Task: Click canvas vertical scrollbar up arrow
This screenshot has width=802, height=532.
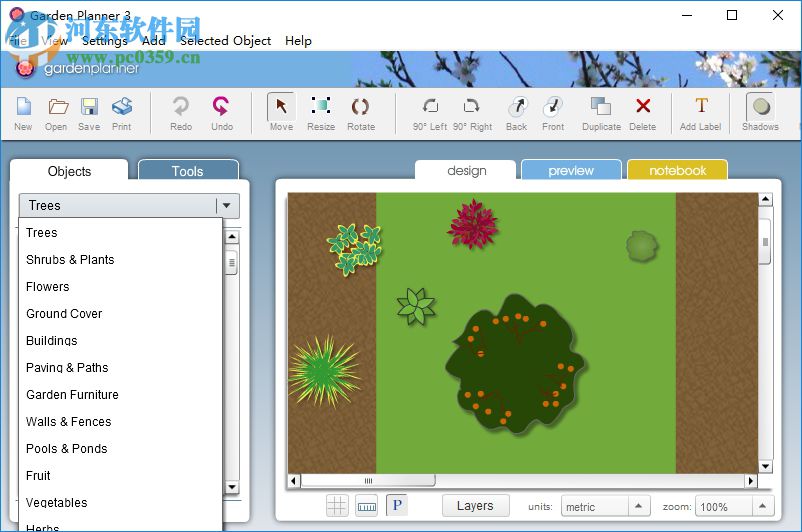Action: pyautogui.click(x=765, y=199)
